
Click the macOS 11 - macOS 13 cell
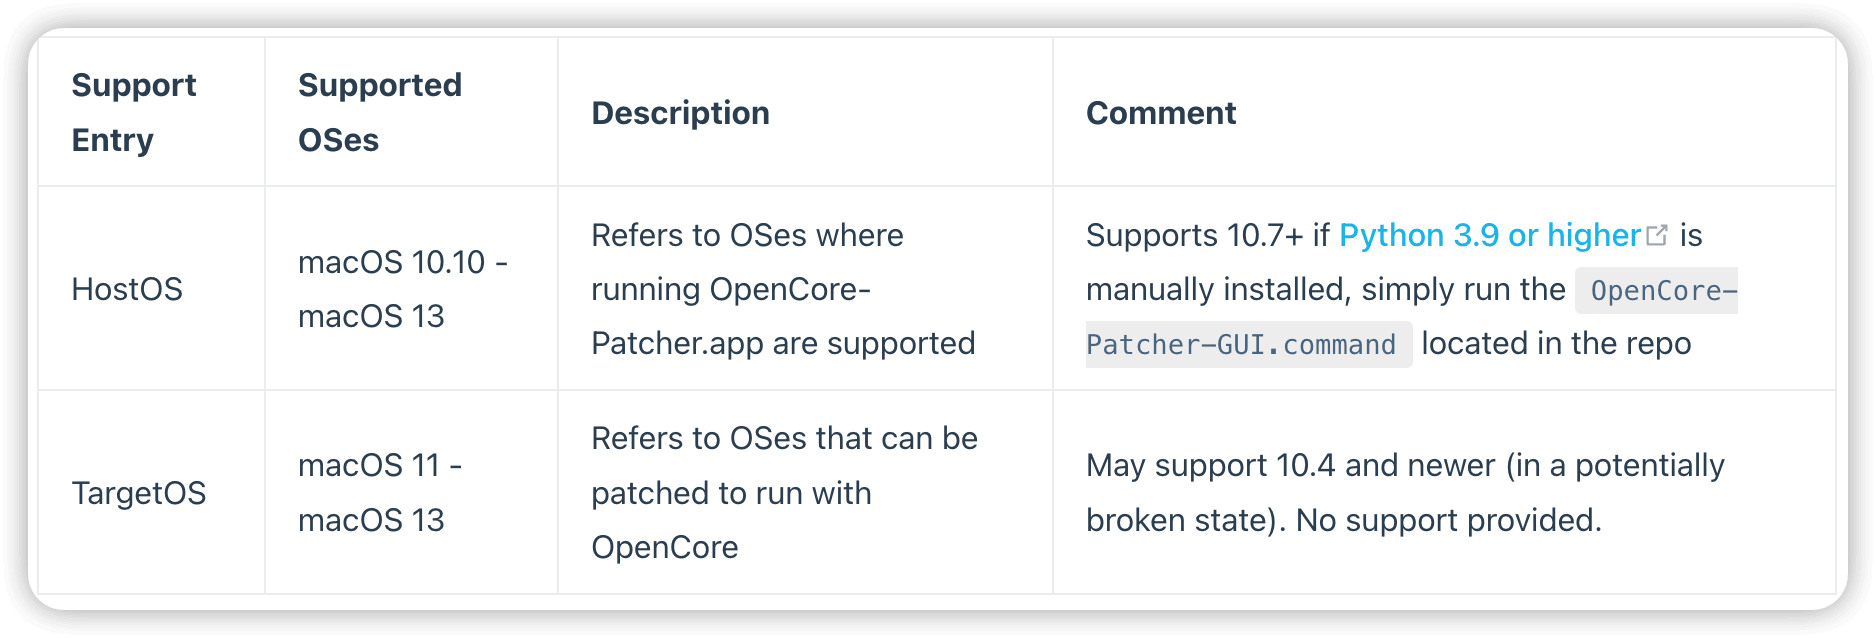point(380,493)
